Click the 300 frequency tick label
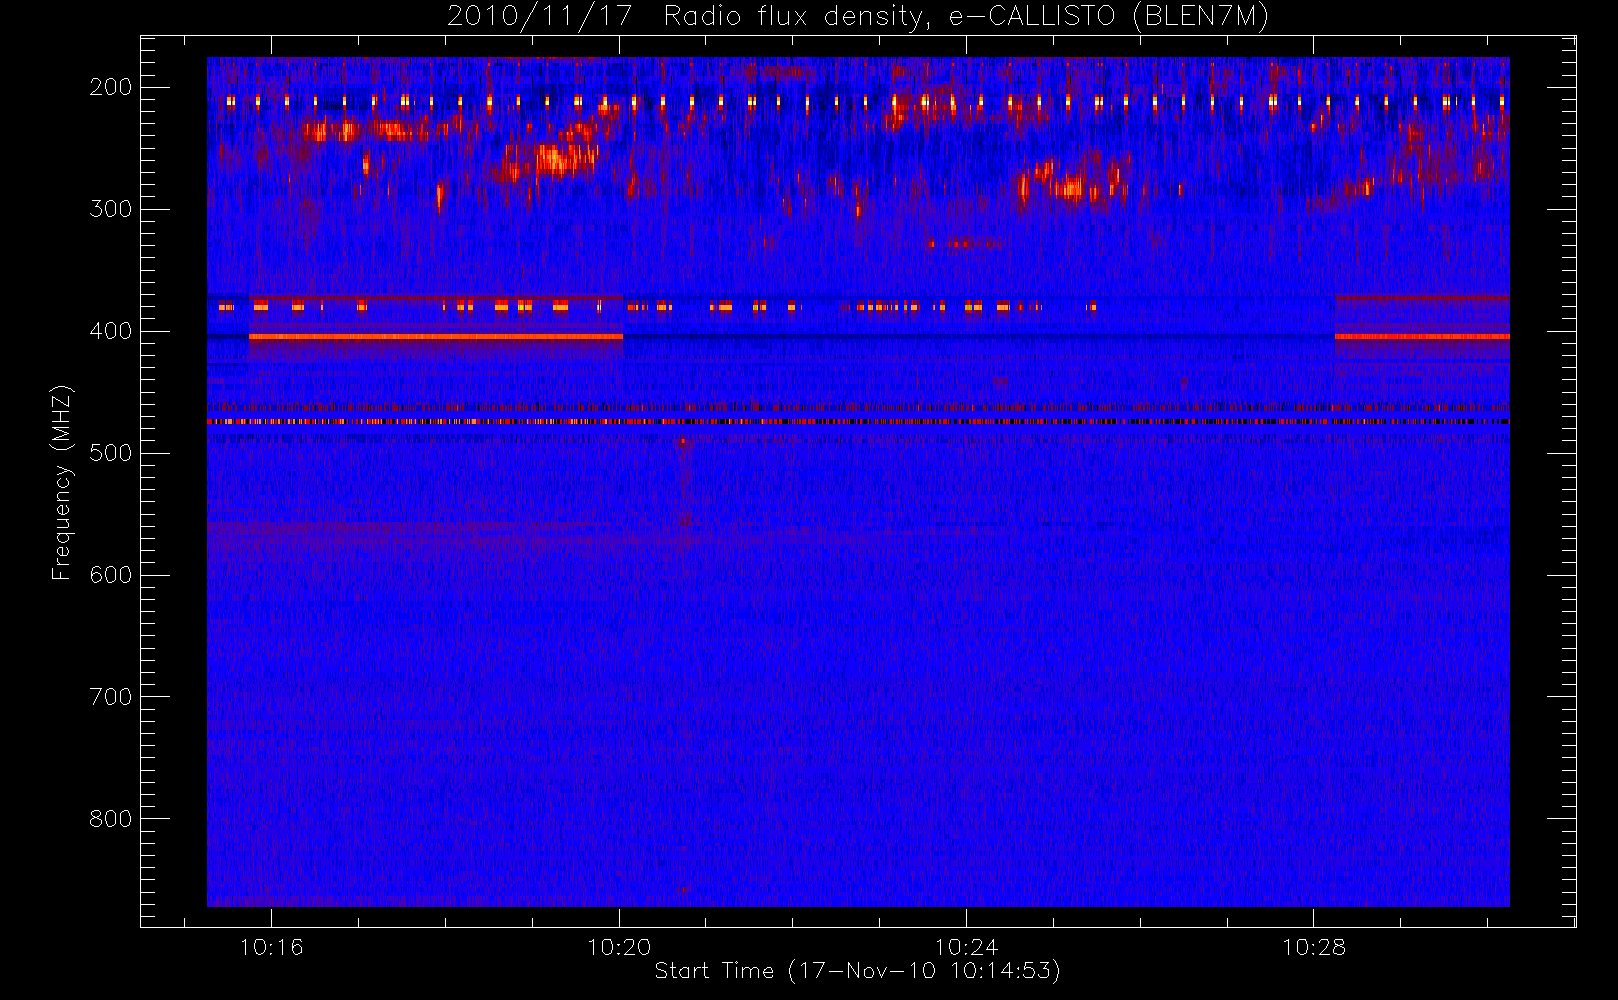 click(111, 209)
